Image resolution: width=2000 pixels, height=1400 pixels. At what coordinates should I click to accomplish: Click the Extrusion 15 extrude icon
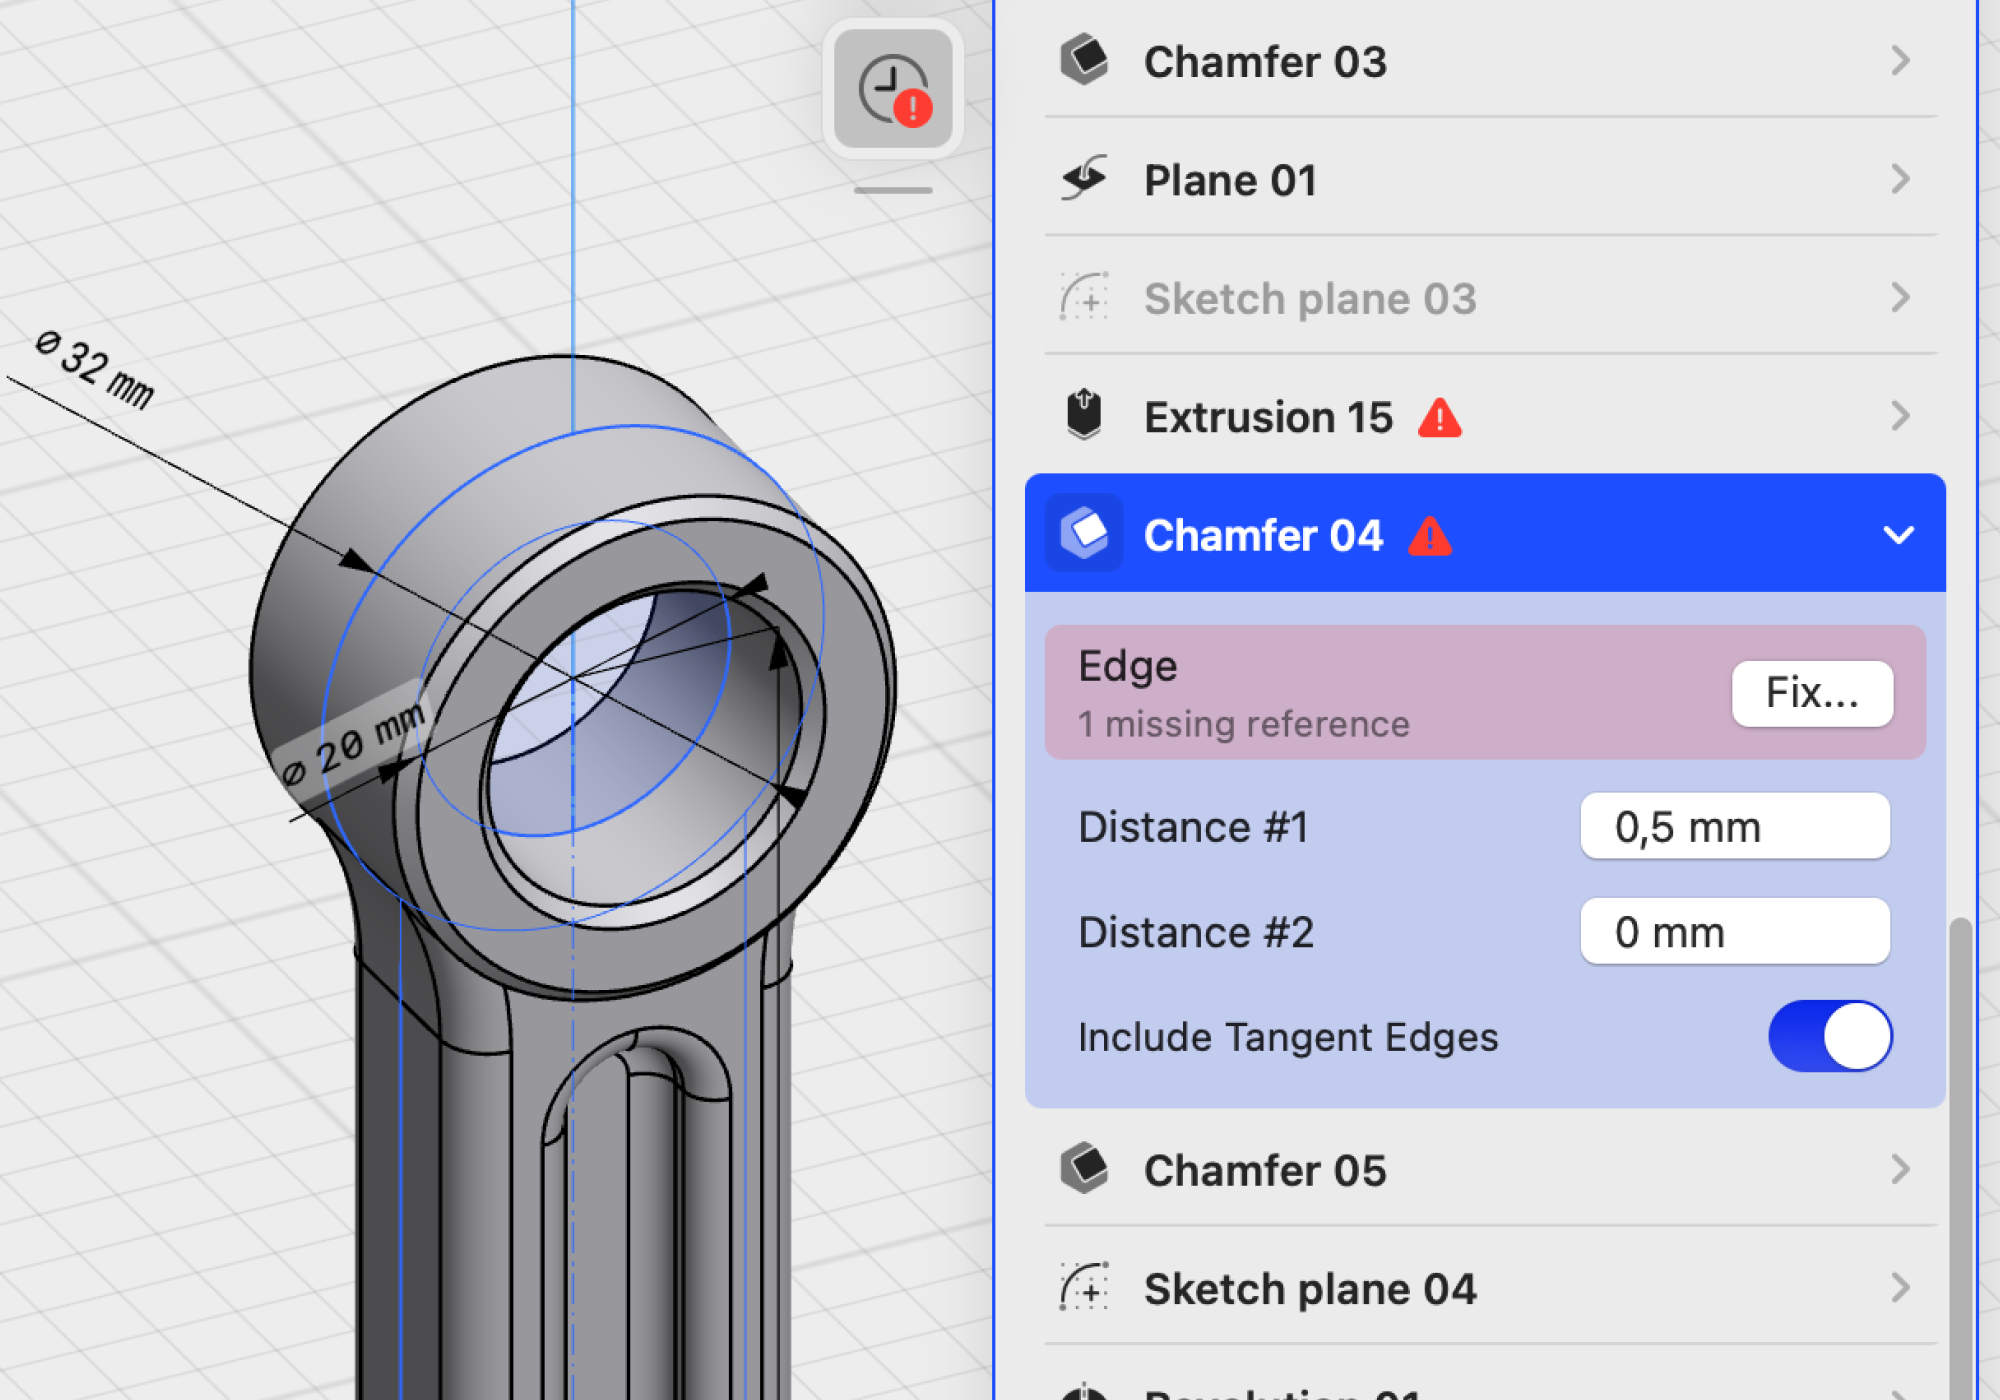pyautogui.click(x=1084, y=415)
